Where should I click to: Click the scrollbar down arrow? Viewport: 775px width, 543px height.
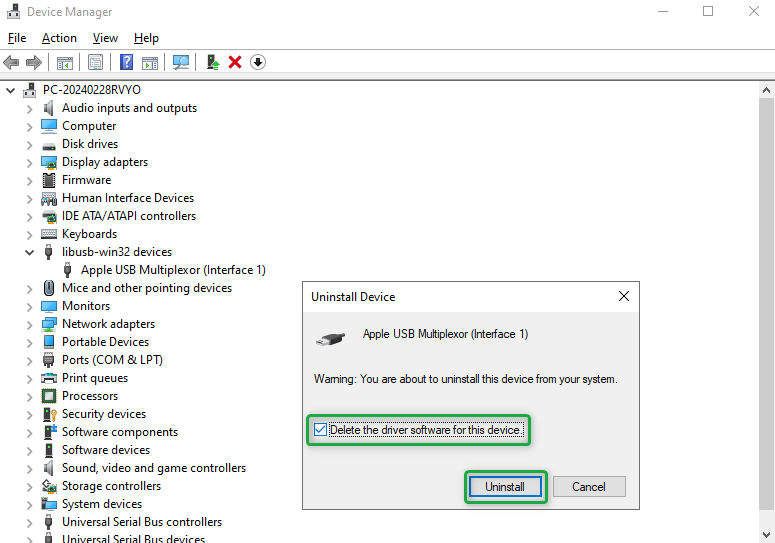[x=766, y=534]
